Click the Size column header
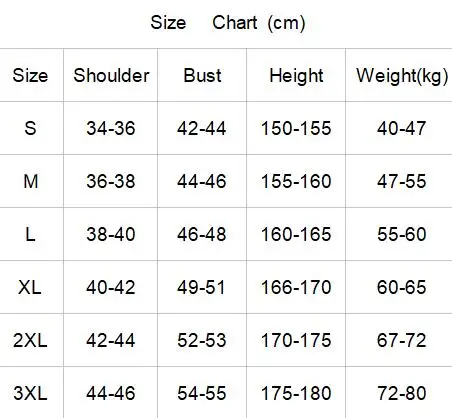This screenshot has width=452, height=418. click(x=30, y=75)
